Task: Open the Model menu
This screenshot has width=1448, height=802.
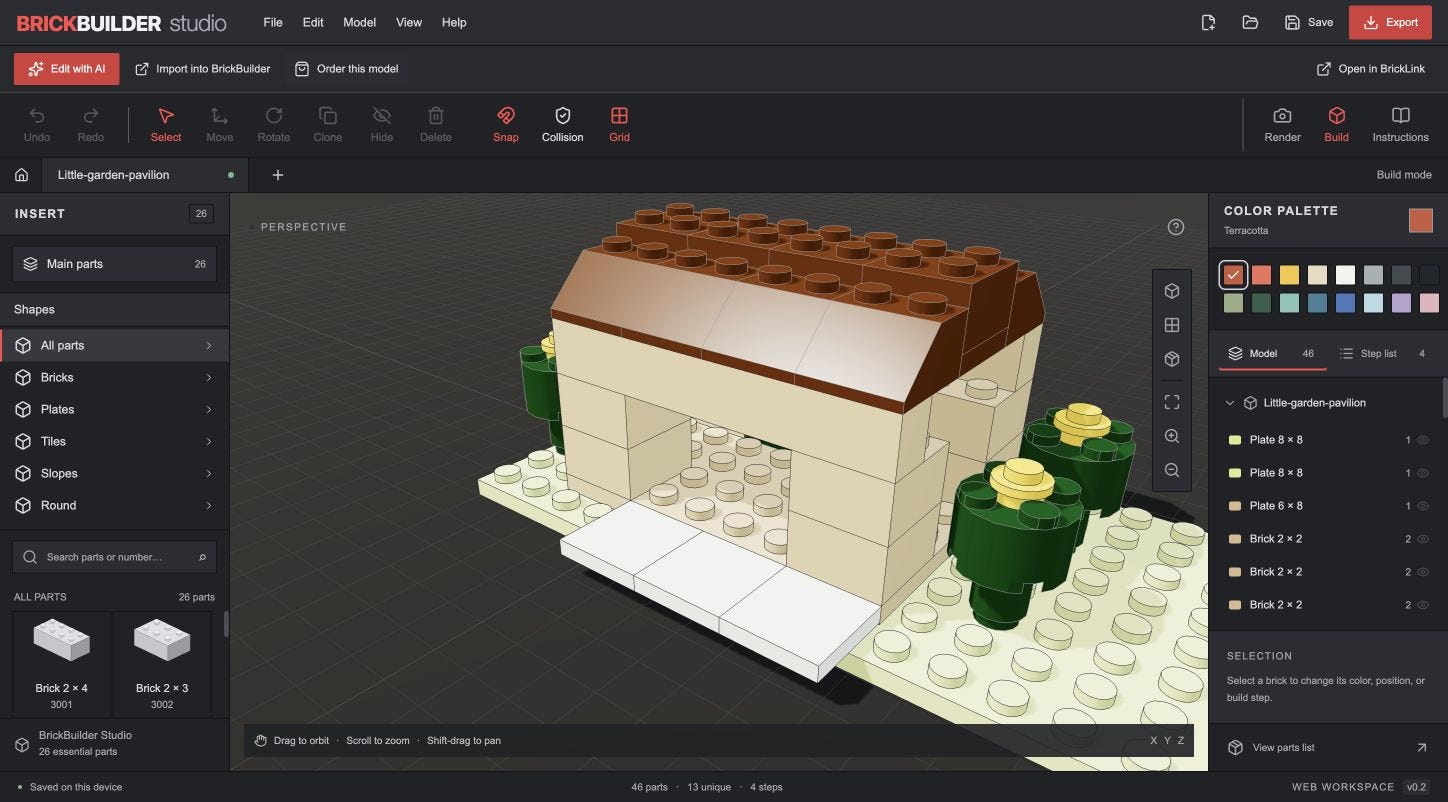Action: [359, 22]
